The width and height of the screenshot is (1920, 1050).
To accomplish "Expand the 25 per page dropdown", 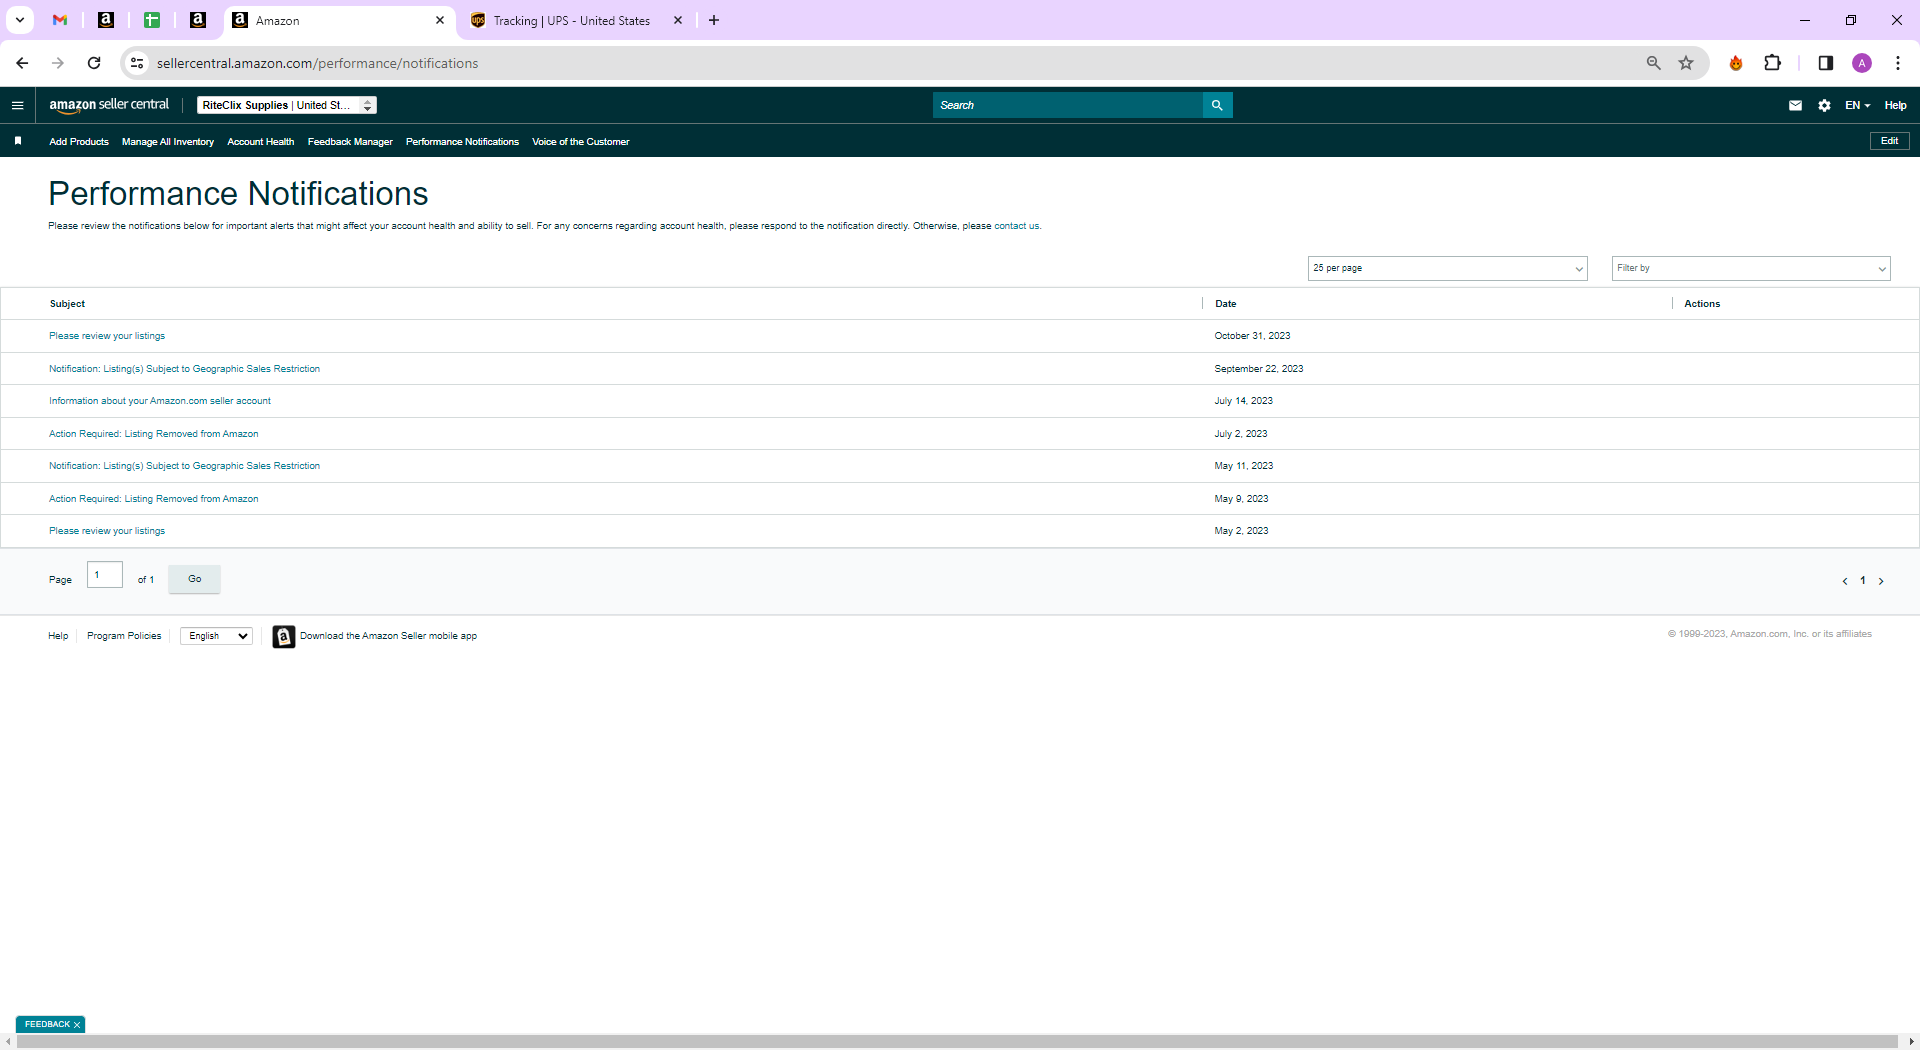I will (x=1447, y=268).
